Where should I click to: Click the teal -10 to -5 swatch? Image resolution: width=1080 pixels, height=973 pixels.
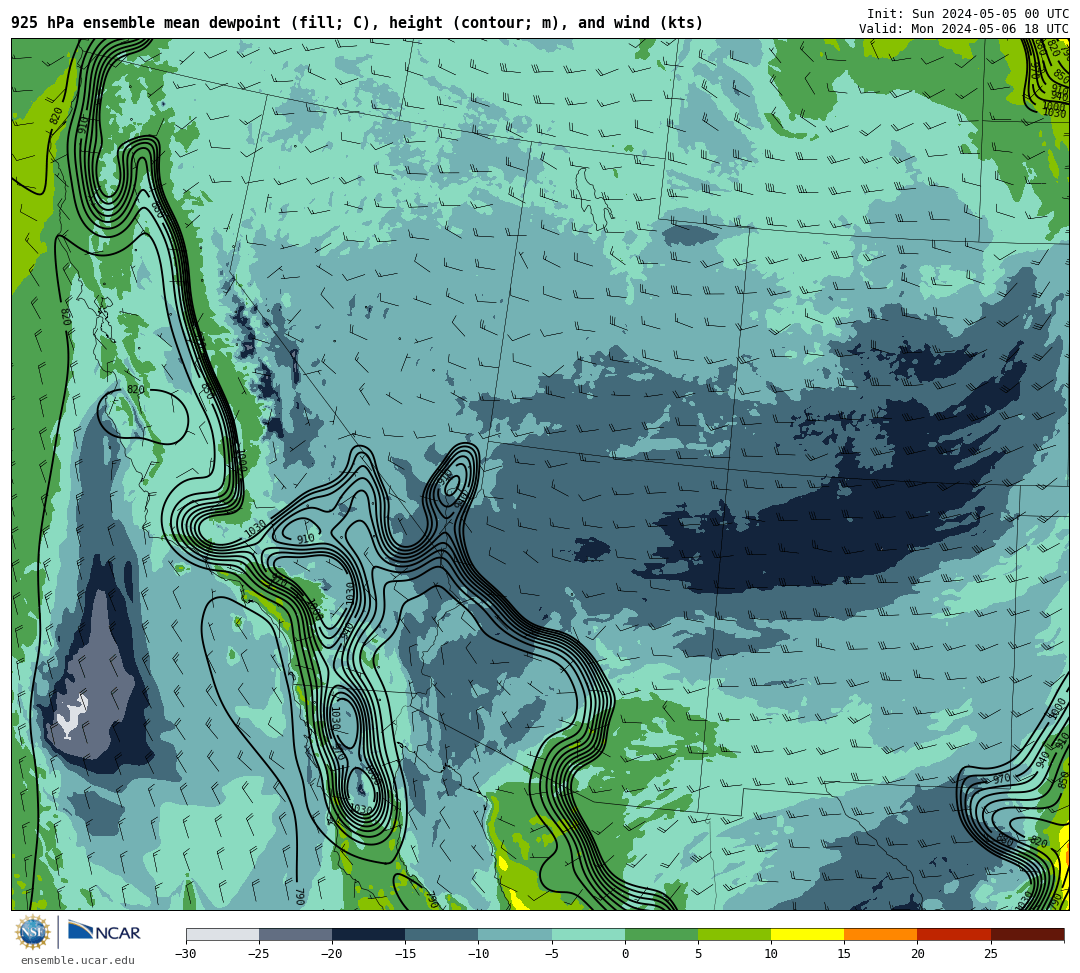(515, 934)
